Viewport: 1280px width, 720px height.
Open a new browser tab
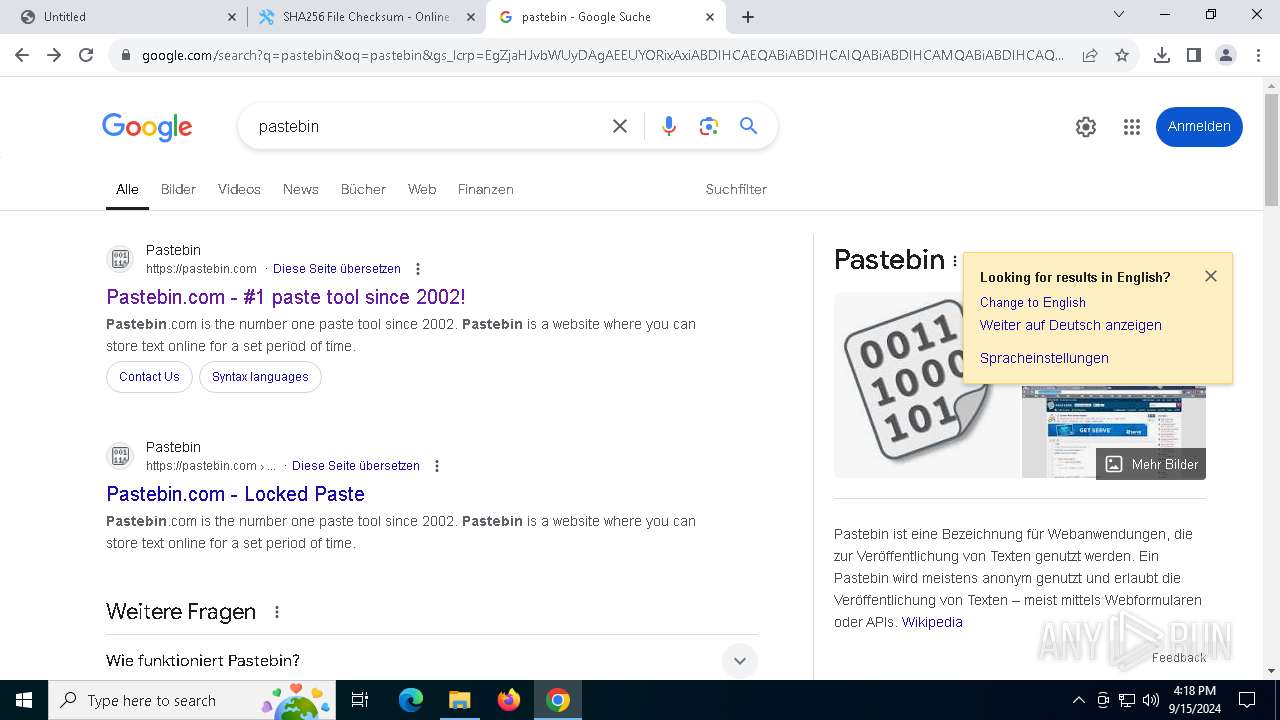point(748,17)
